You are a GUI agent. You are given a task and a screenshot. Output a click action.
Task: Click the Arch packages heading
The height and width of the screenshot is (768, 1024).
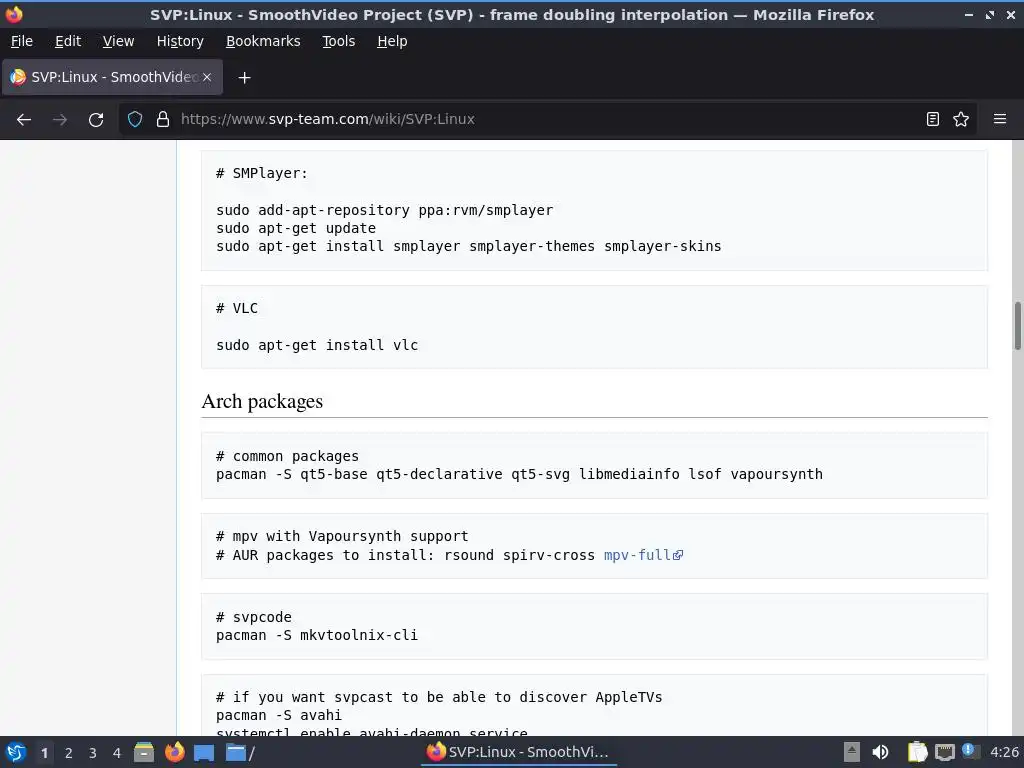point(262,401)
